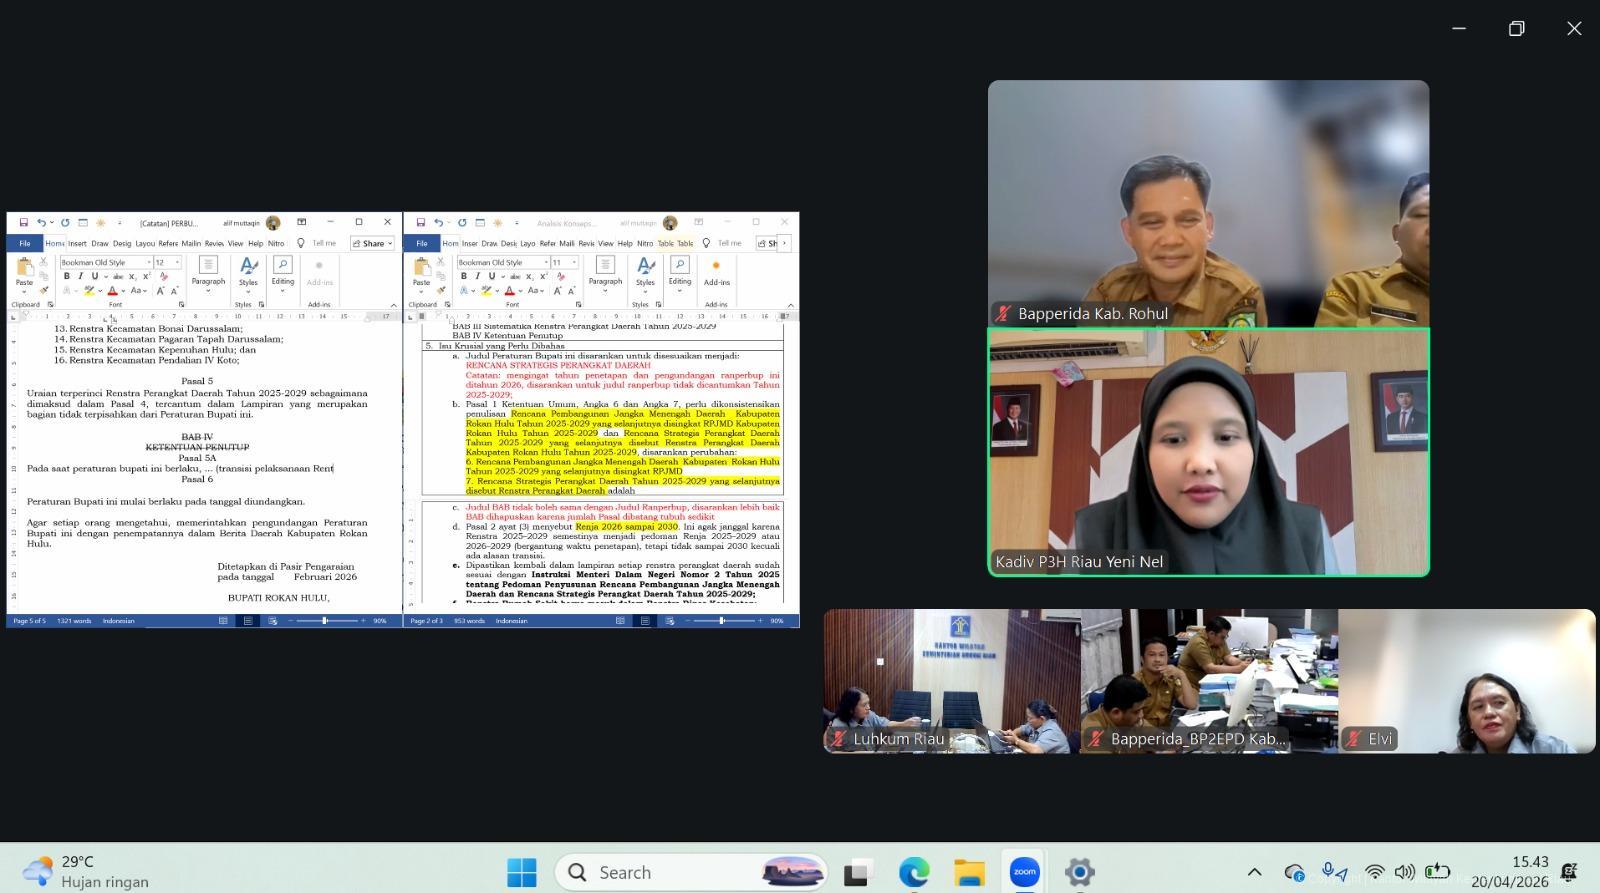Screen dimensions: 1600x893
Task: Open View tab in right Word window
Action: (605, 243)
